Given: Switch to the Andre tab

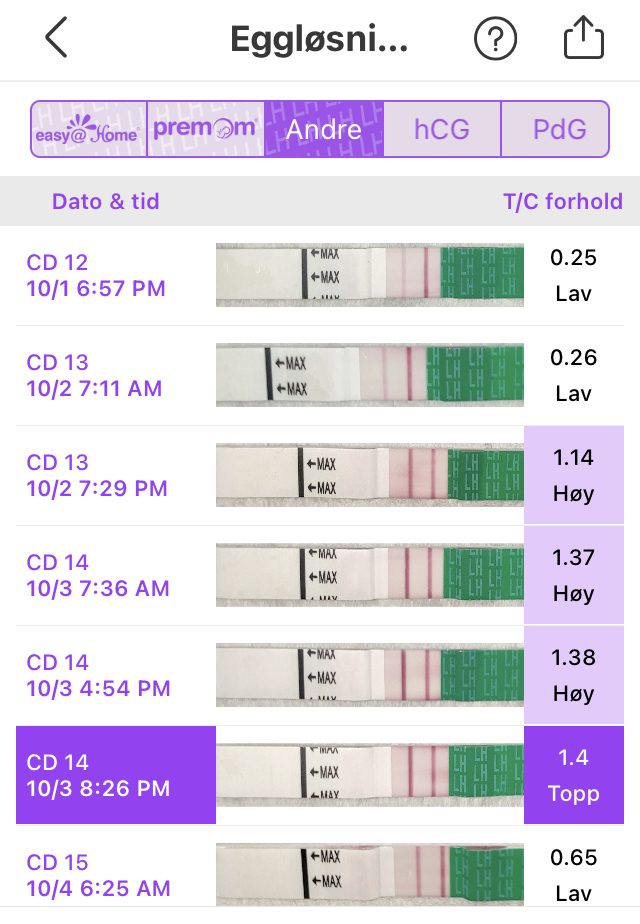Looking at the screenshot, I should (324, 129).
